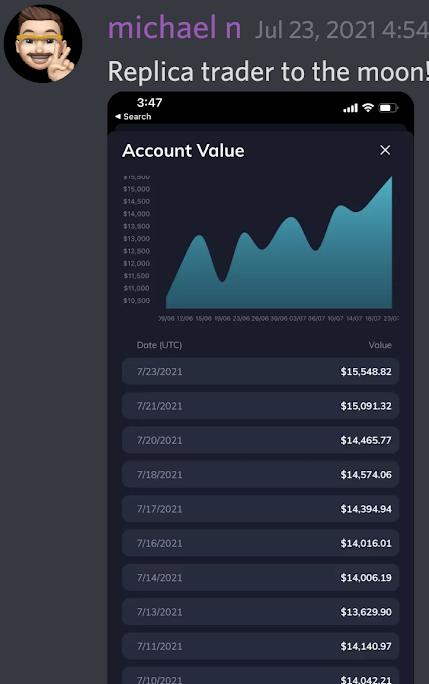The height and width of the screenshot is (684, 429).
Task: Select the 7/13/2021 row showing $13,629.90
Action: click(x=261, y=612)
